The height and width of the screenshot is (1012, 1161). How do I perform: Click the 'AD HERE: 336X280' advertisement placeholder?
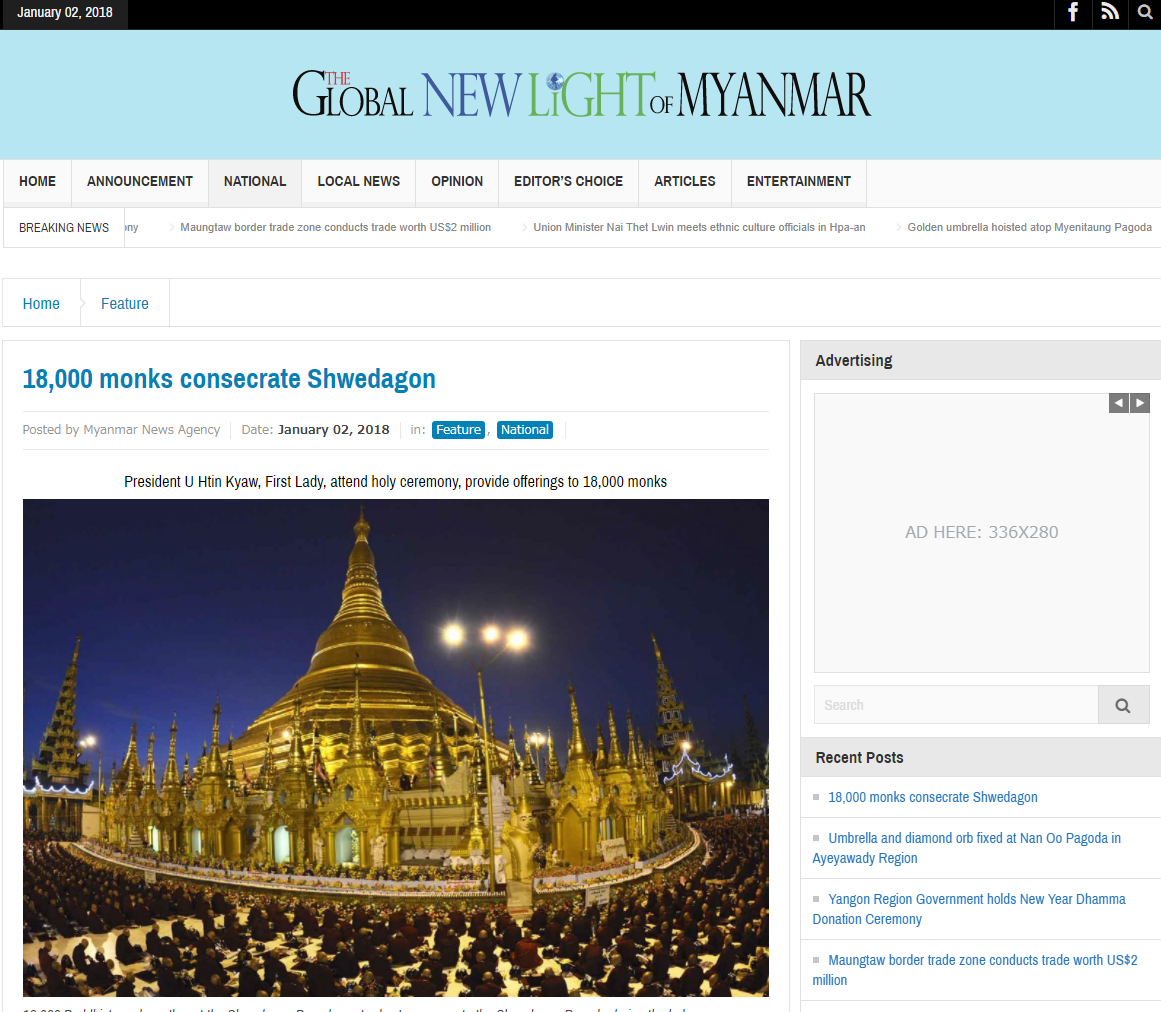[982, 532]
